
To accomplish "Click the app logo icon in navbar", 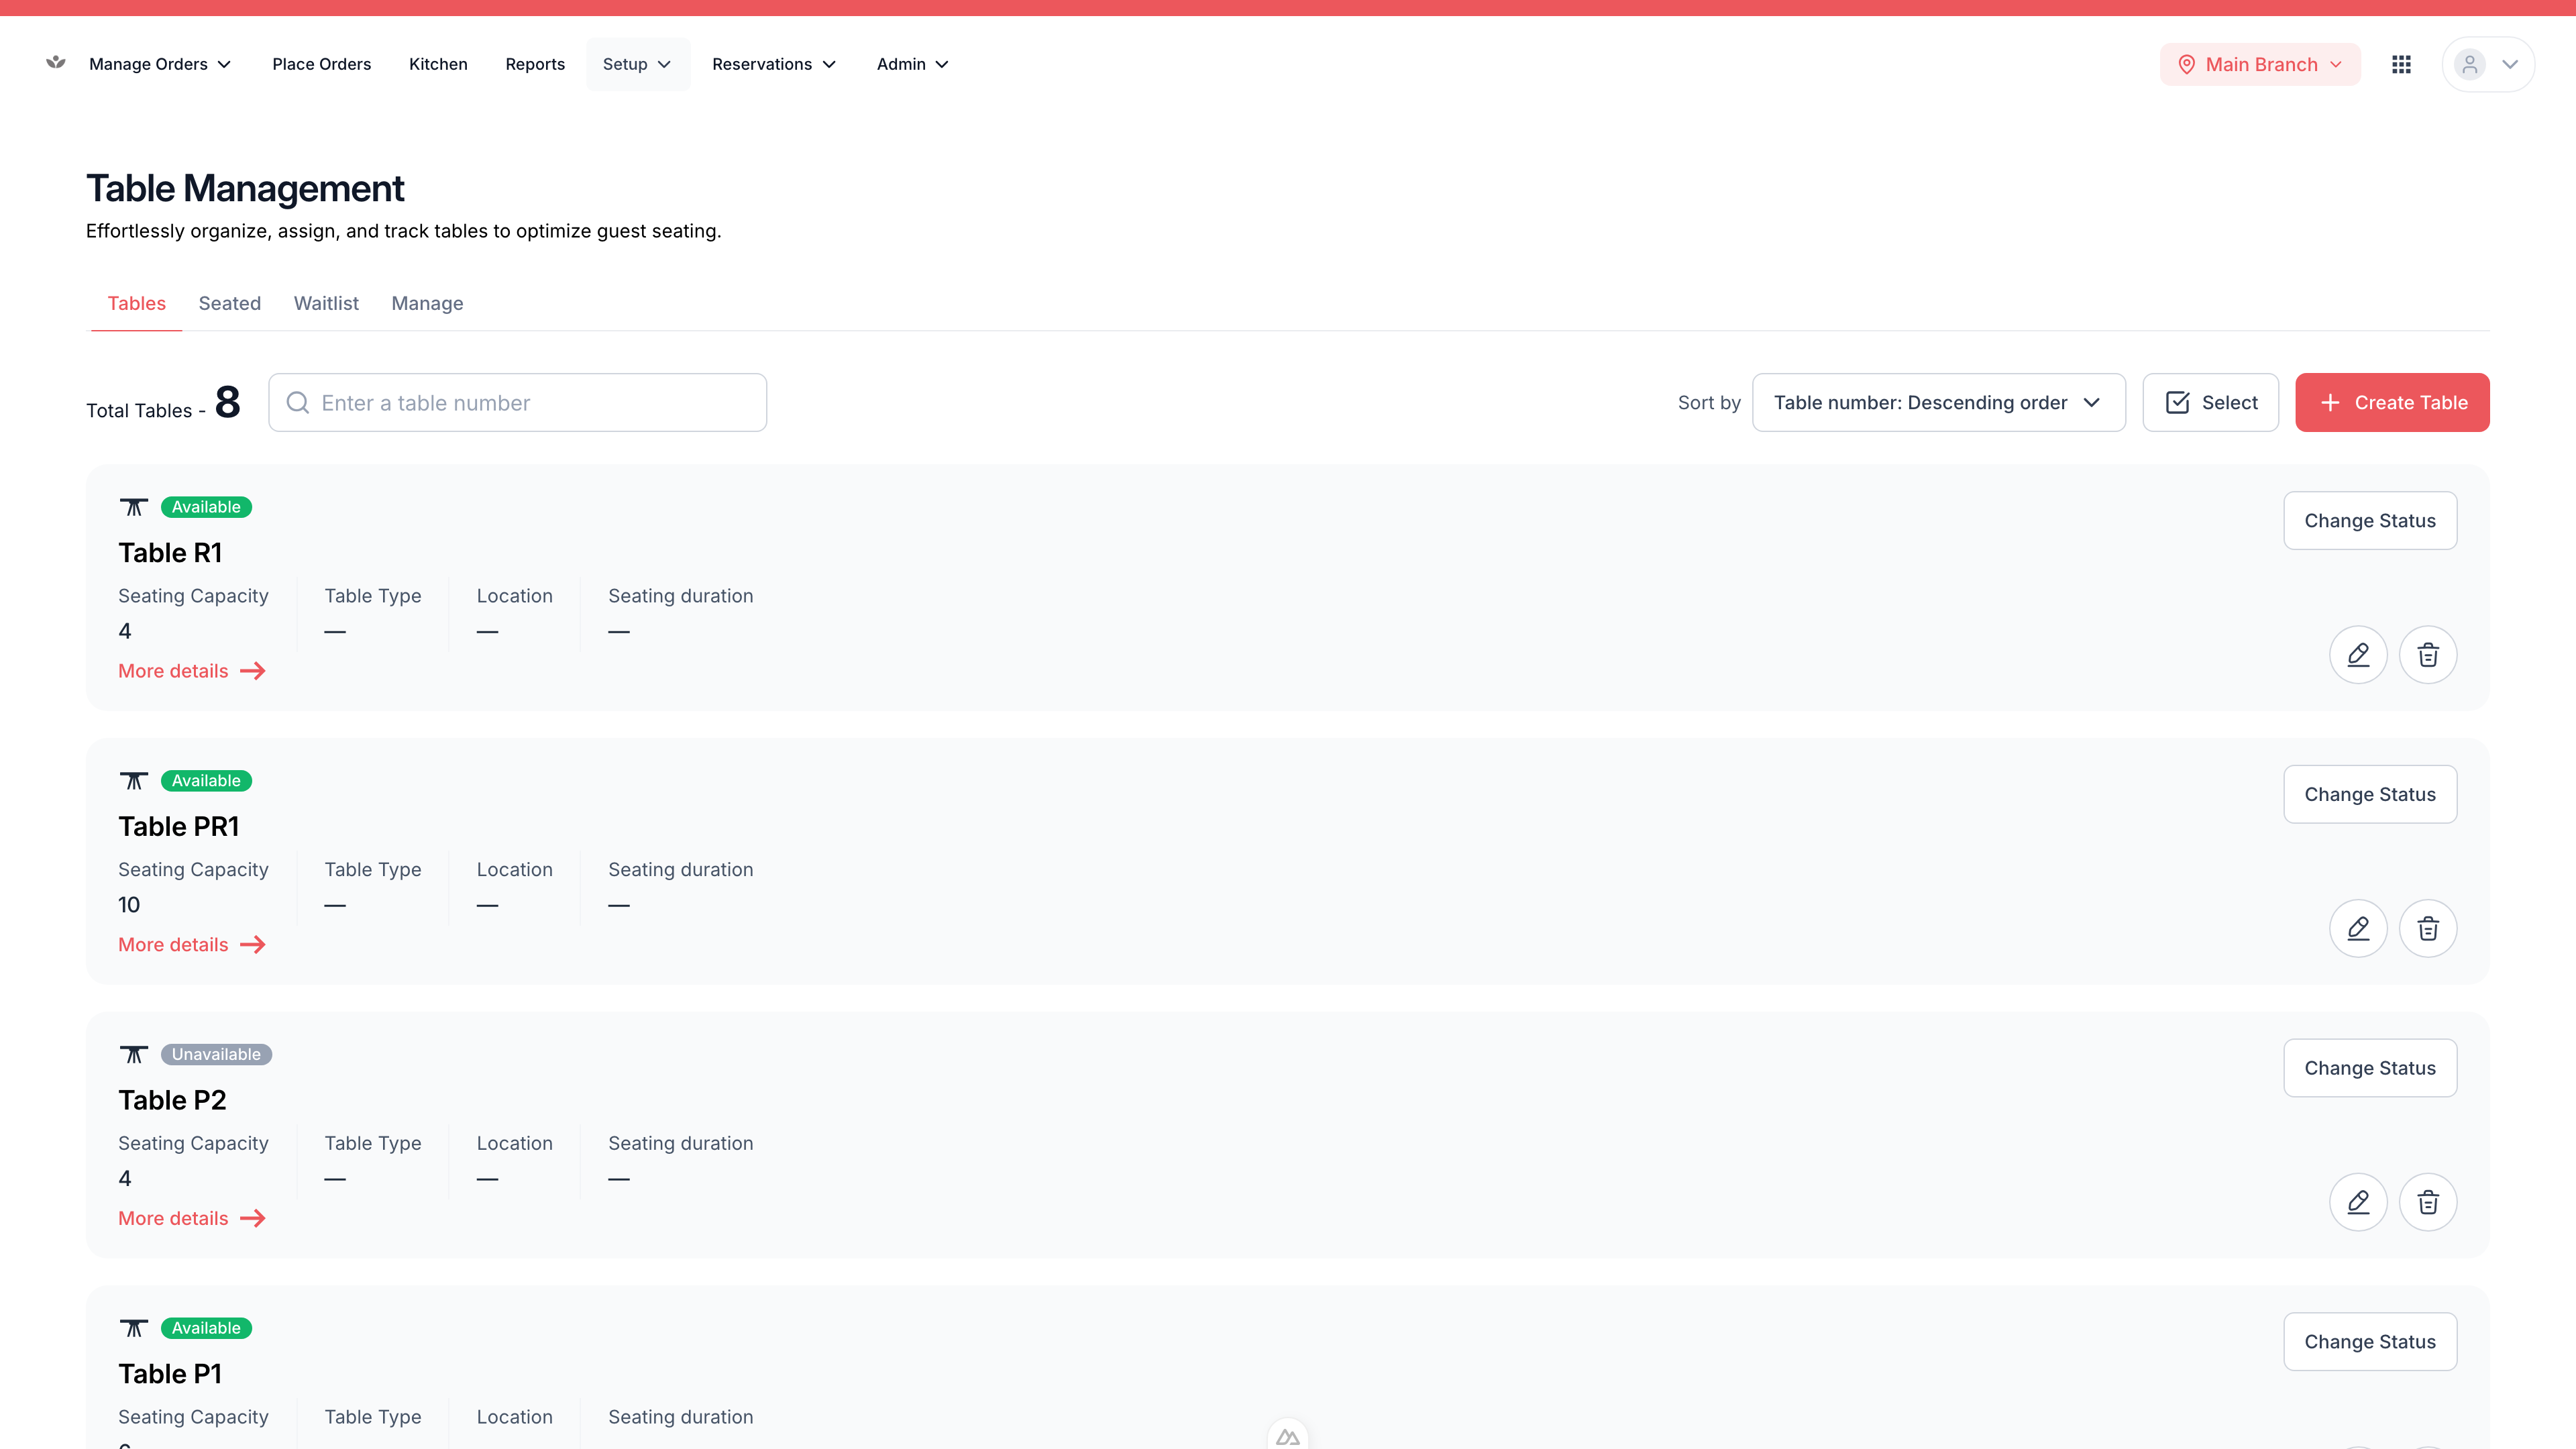I will pos(56,63).
